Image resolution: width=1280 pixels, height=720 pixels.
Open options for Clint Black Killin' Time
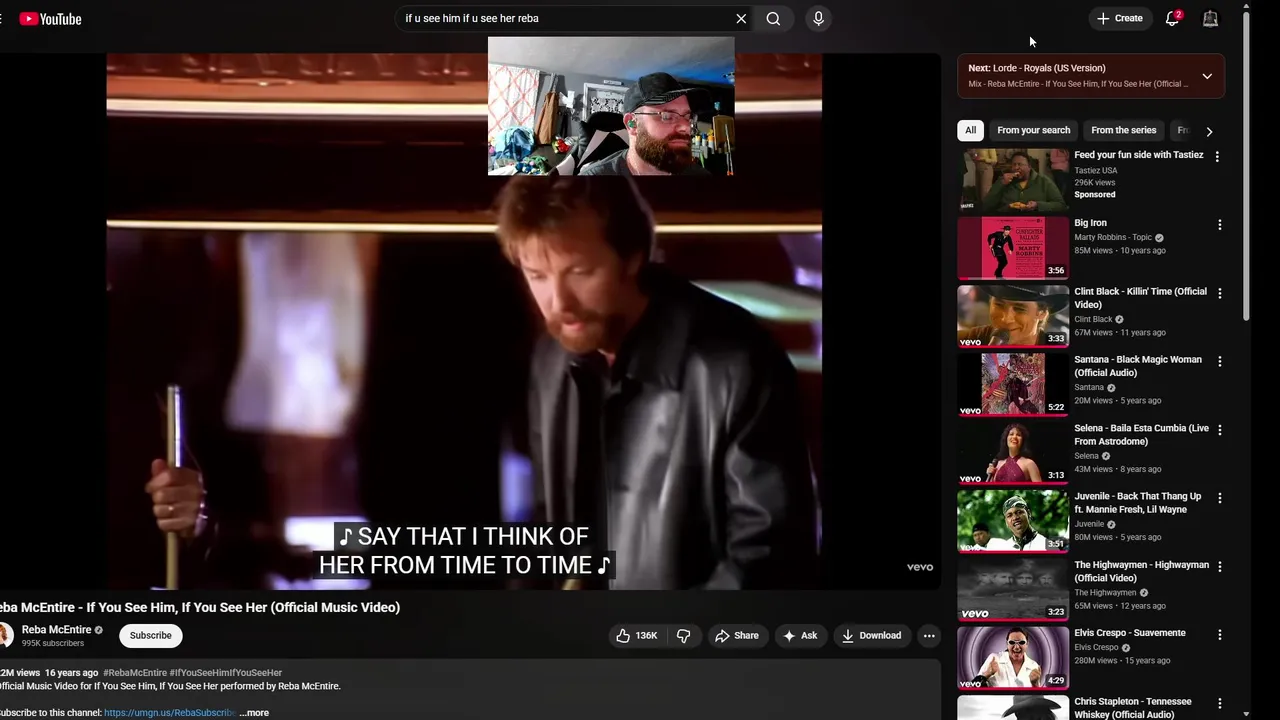tap(1219, 293)
